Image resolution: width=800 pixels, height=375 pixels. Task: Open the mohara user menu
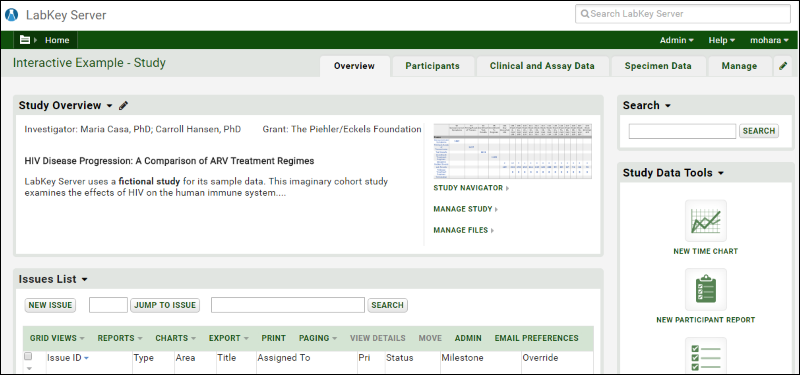click(x=769, y=40)
